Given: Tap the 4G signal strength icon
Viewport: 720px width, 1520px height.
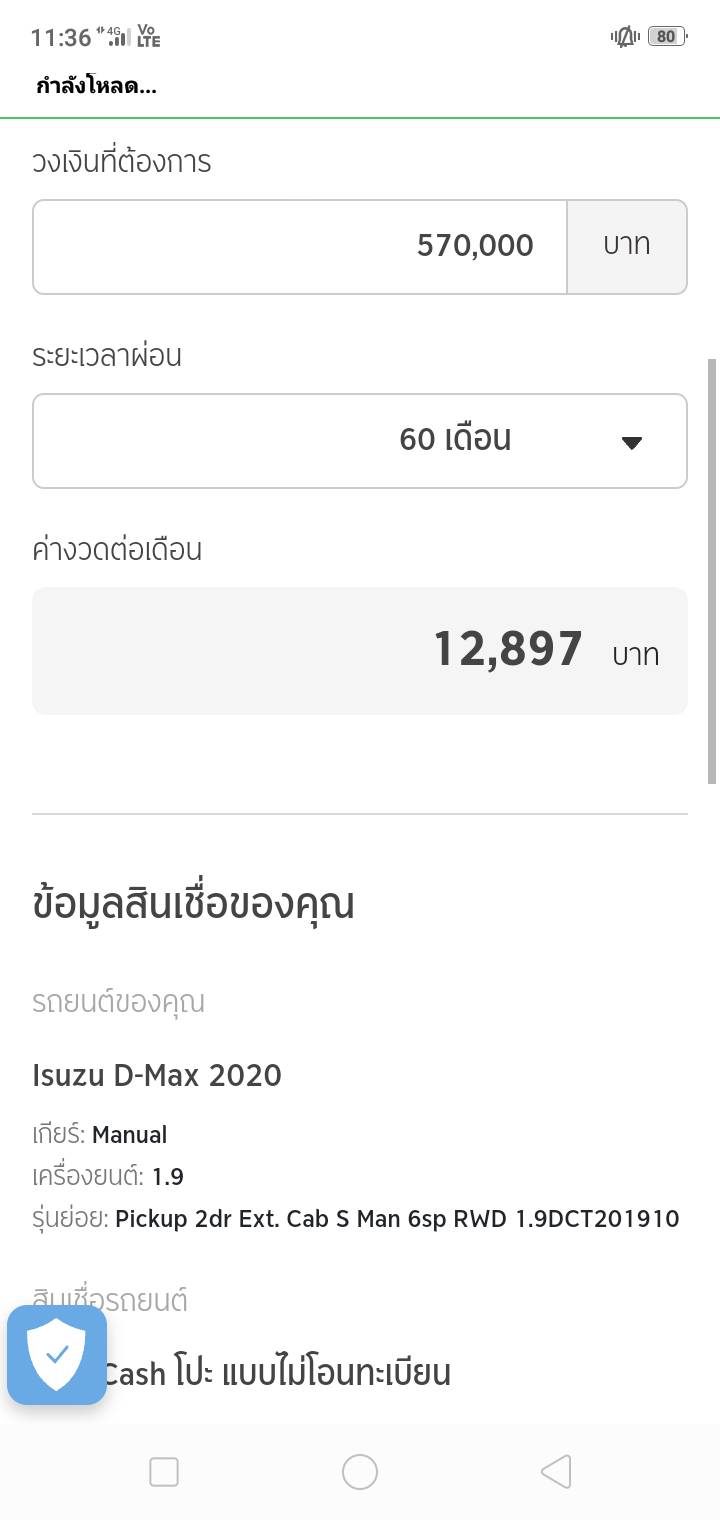Looking at the screenshot, I should [115, 38].
